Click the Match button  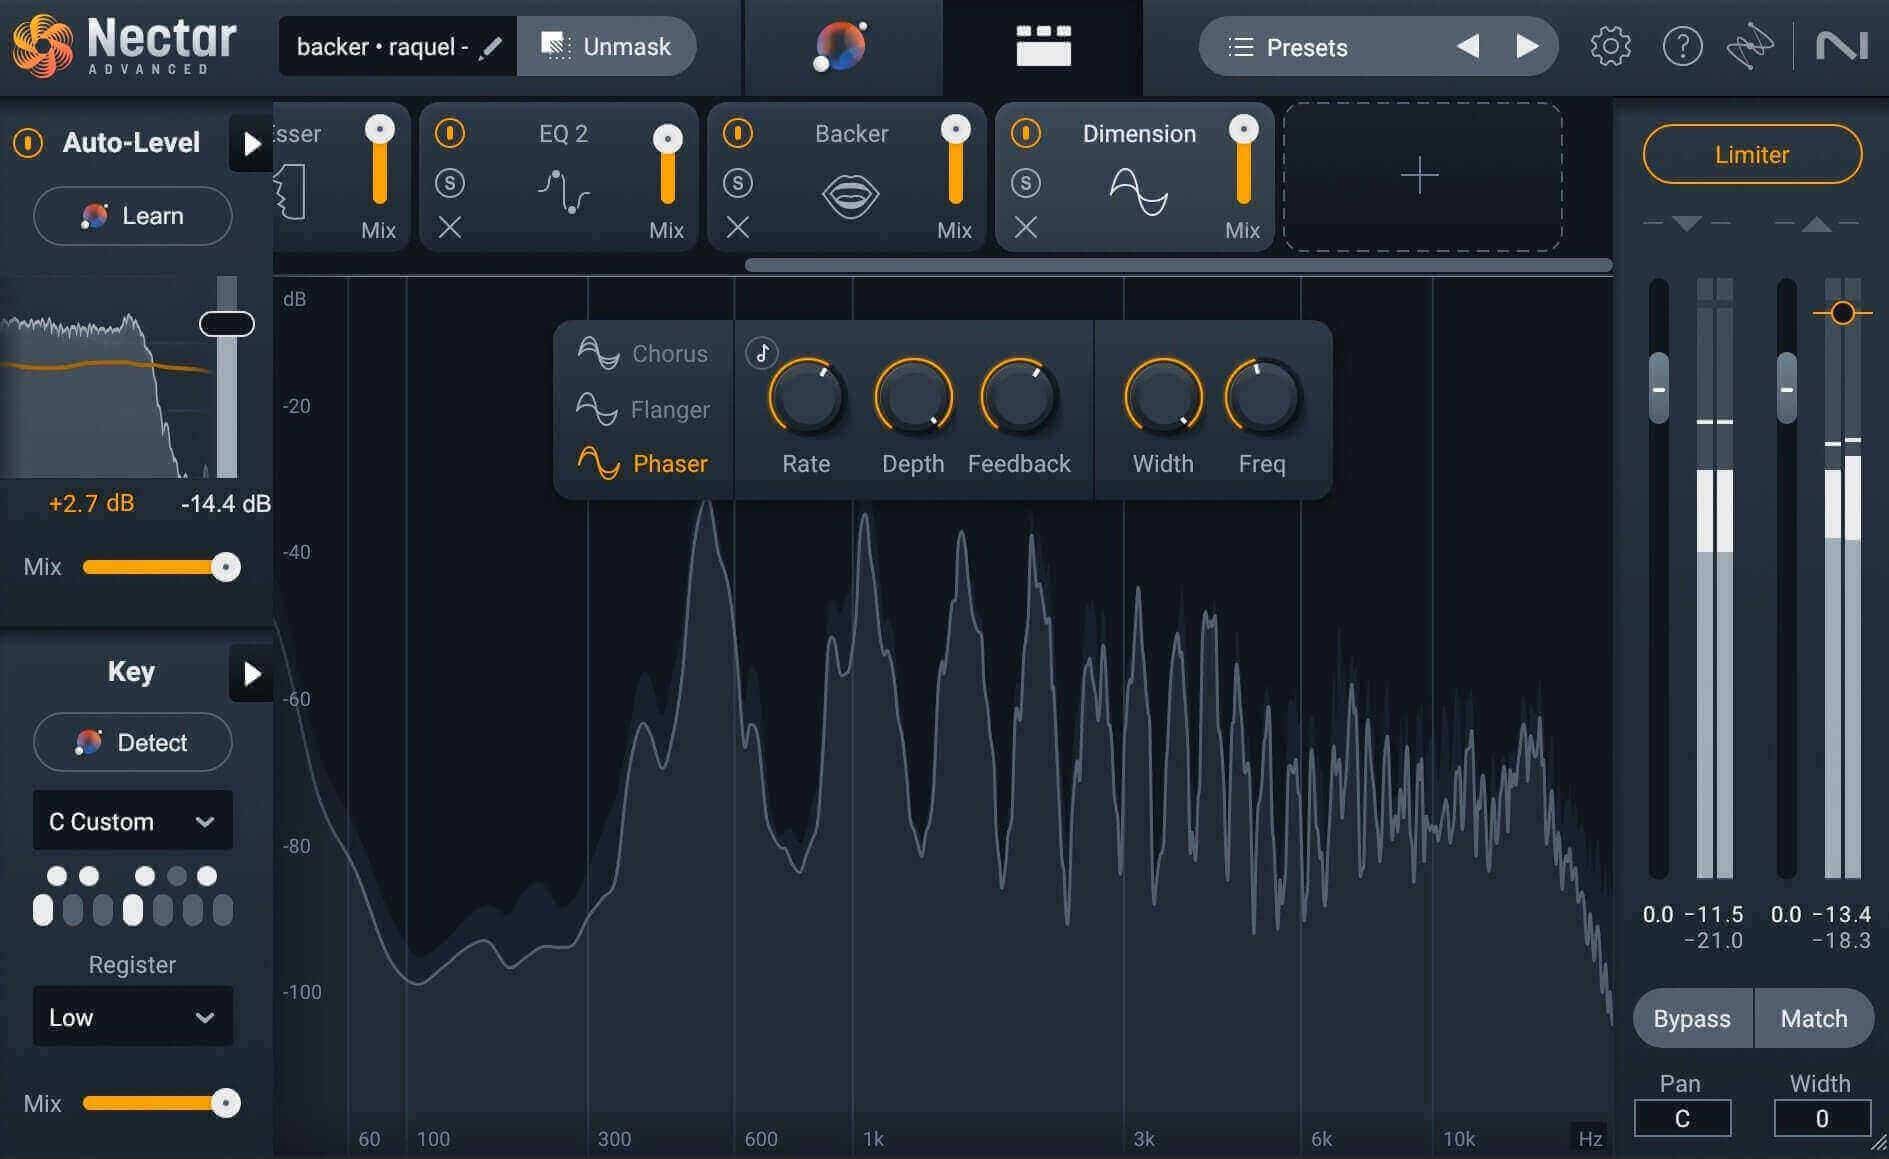click(x=1814, y=1018)
